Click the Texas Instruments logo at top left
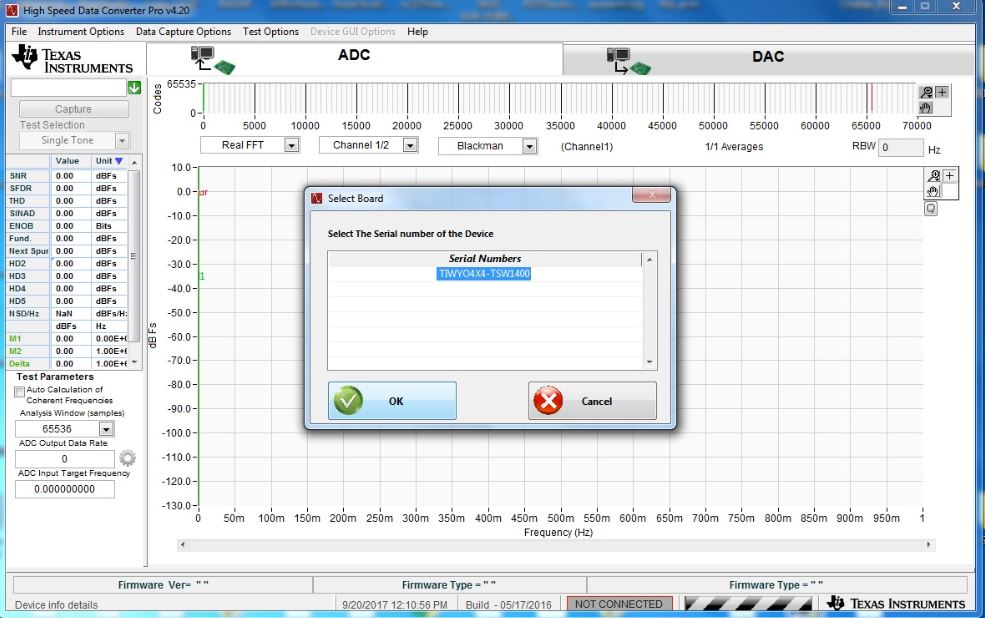985x618 pixels. tap(73, 59)
